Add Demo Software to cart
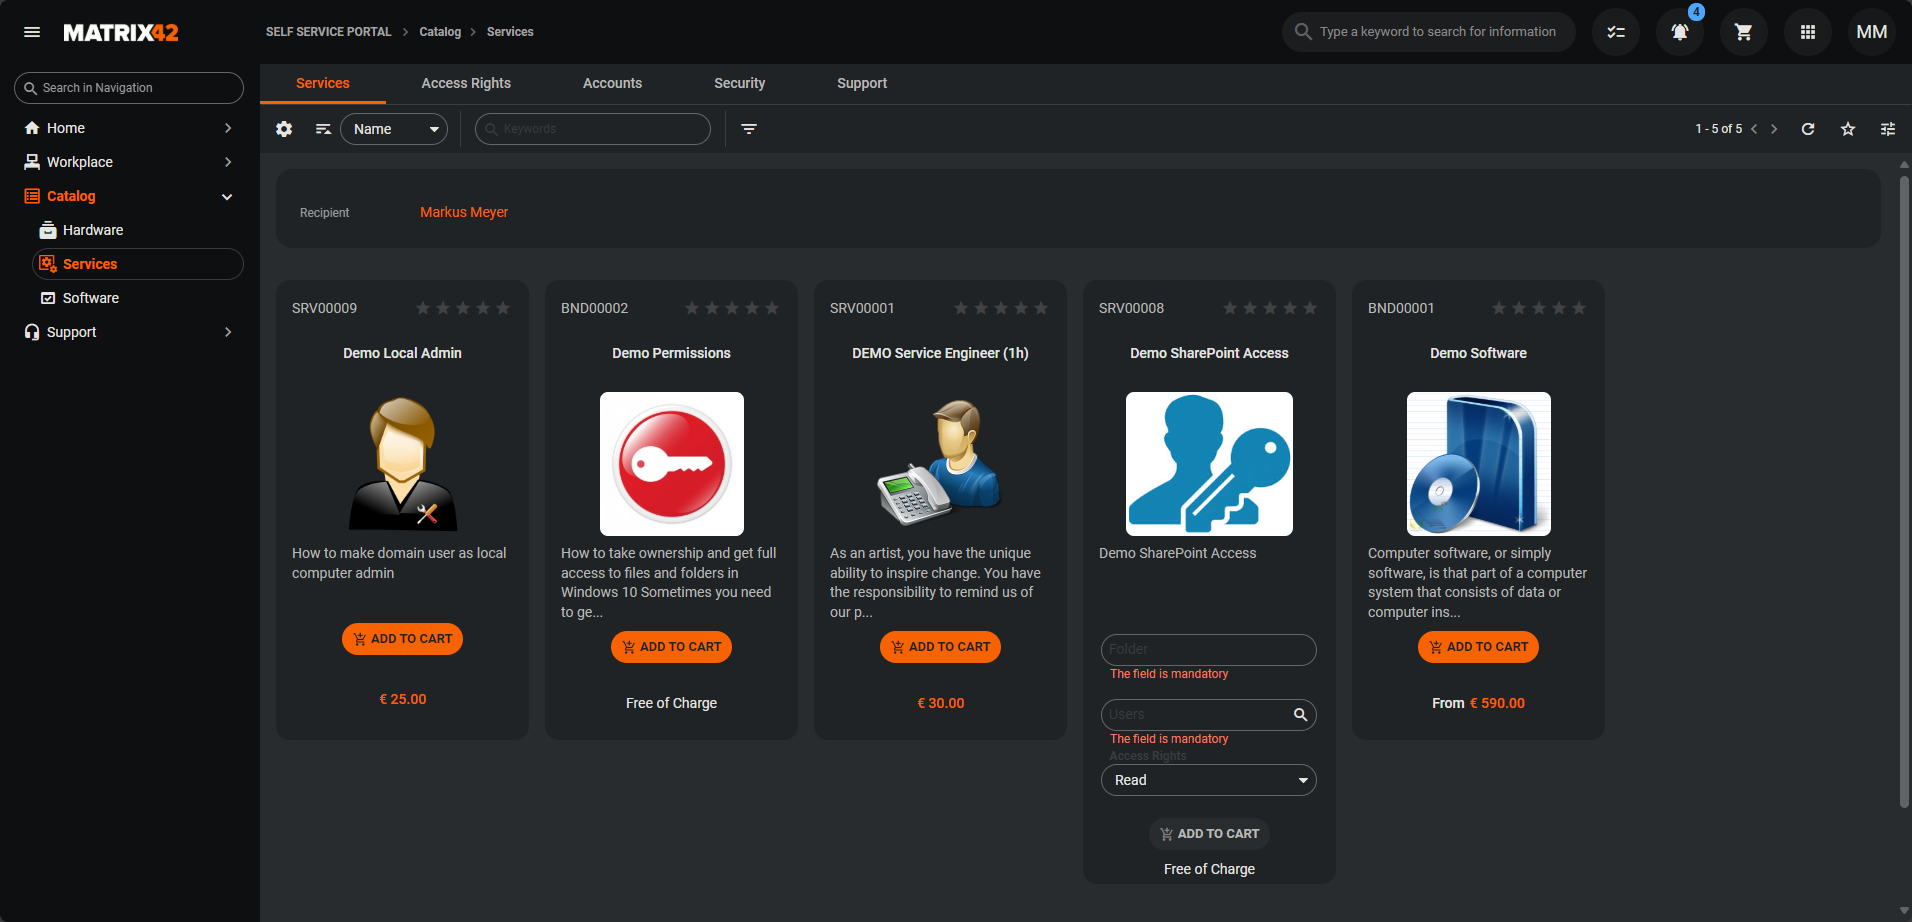 click(x=1478, y=647)
